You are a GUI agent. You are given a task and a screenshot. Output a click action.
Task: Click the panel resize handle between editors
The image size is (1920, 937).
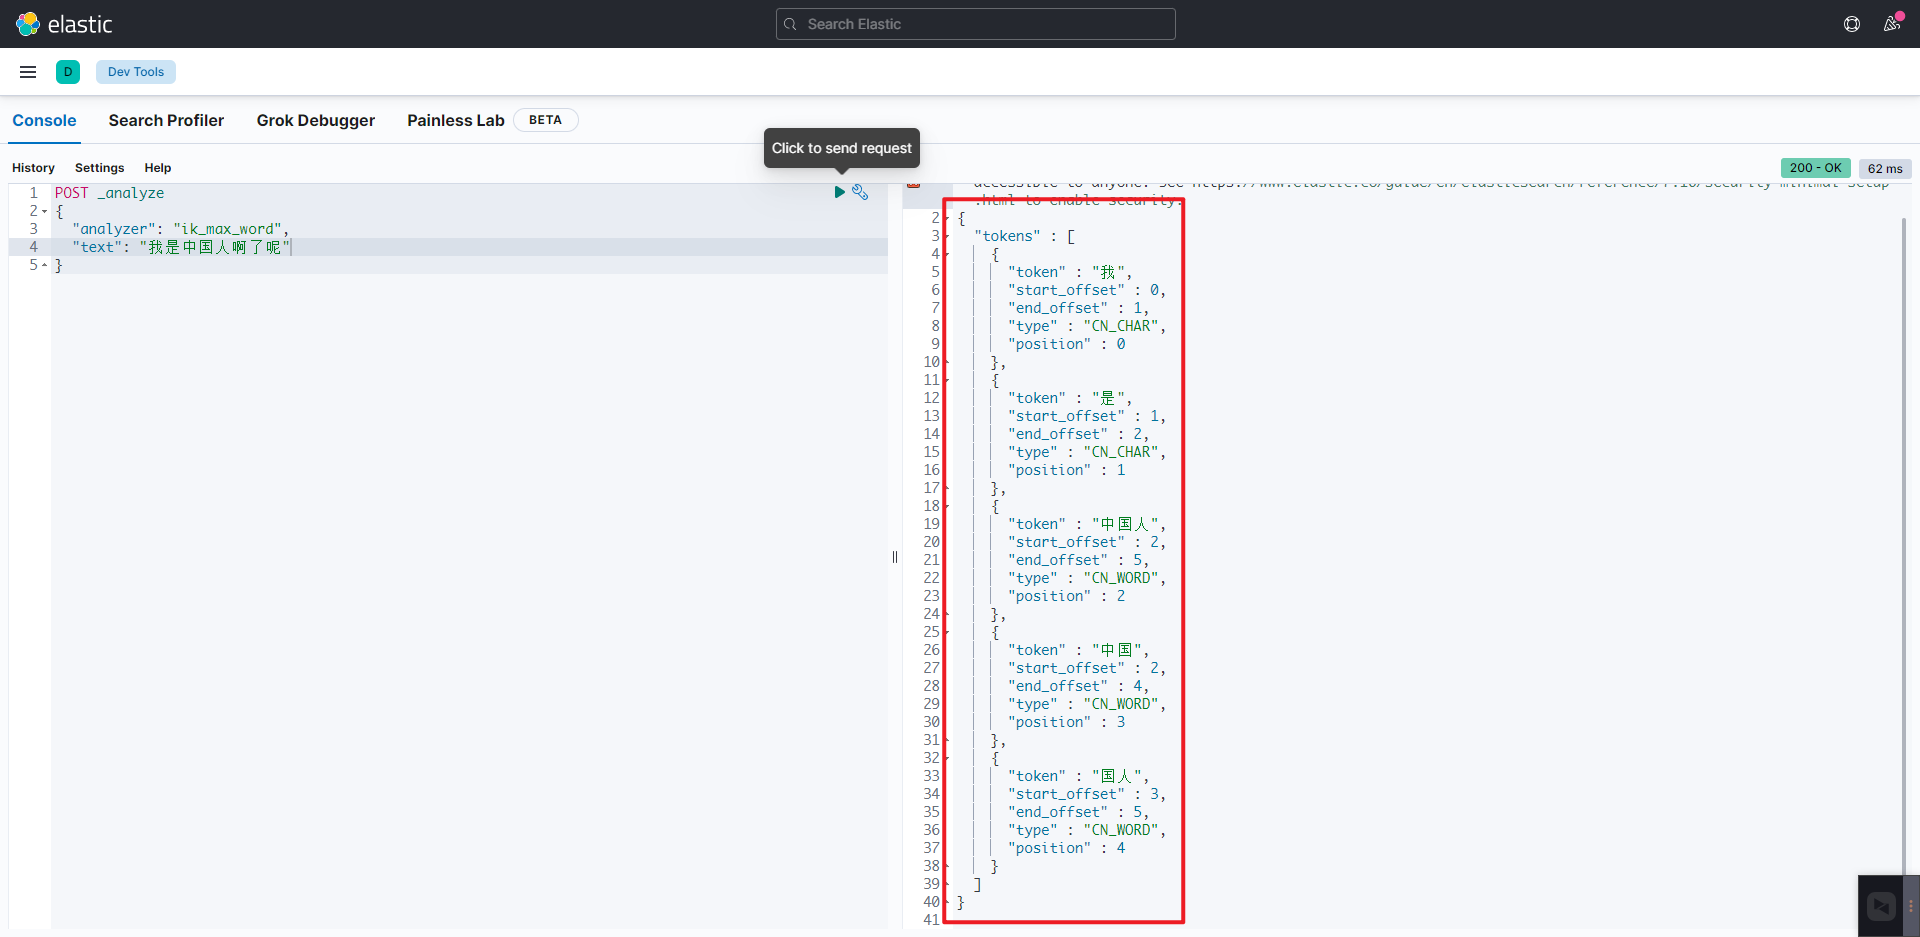[x=895, y=557]
